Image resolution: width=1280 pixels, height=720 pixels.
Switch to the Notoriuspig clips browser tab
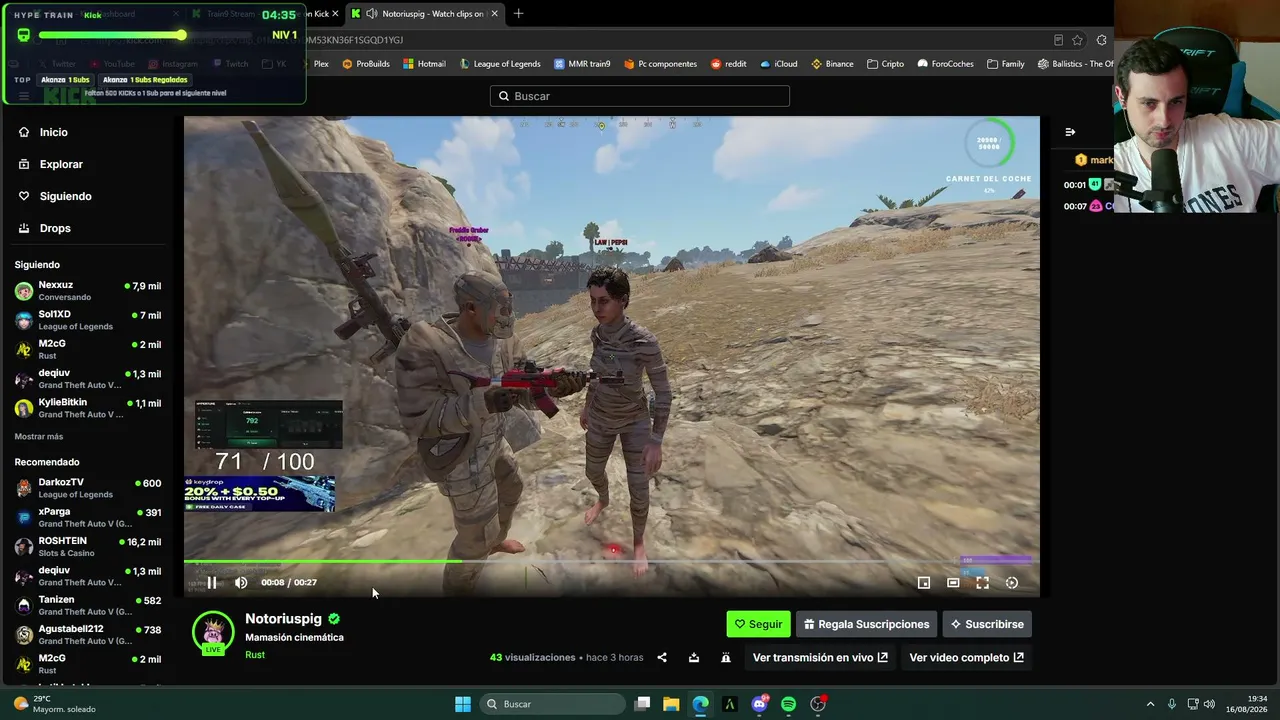[424, 14]
